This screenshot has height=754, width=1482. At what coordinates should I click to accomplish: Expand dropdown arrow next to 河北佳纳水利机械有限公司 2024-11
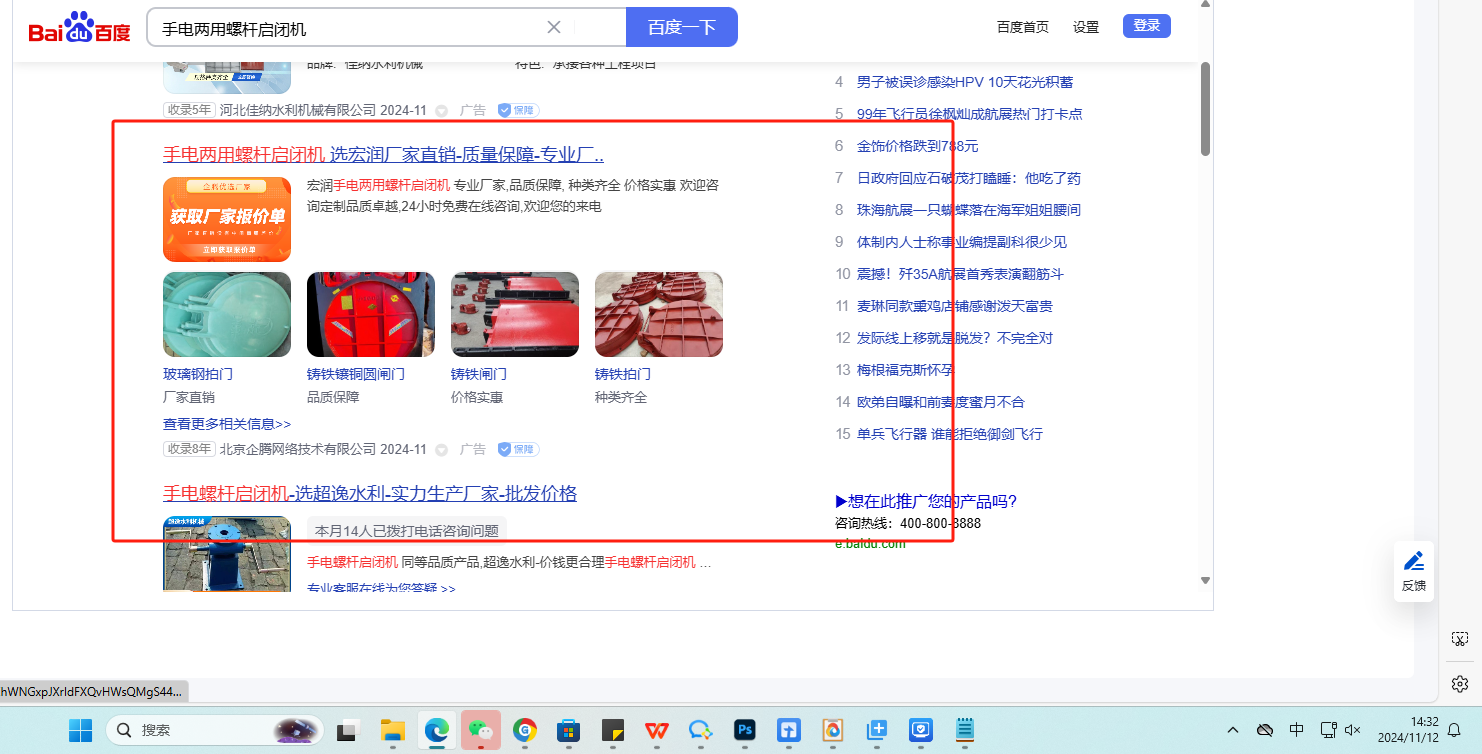tap(441, 110)
